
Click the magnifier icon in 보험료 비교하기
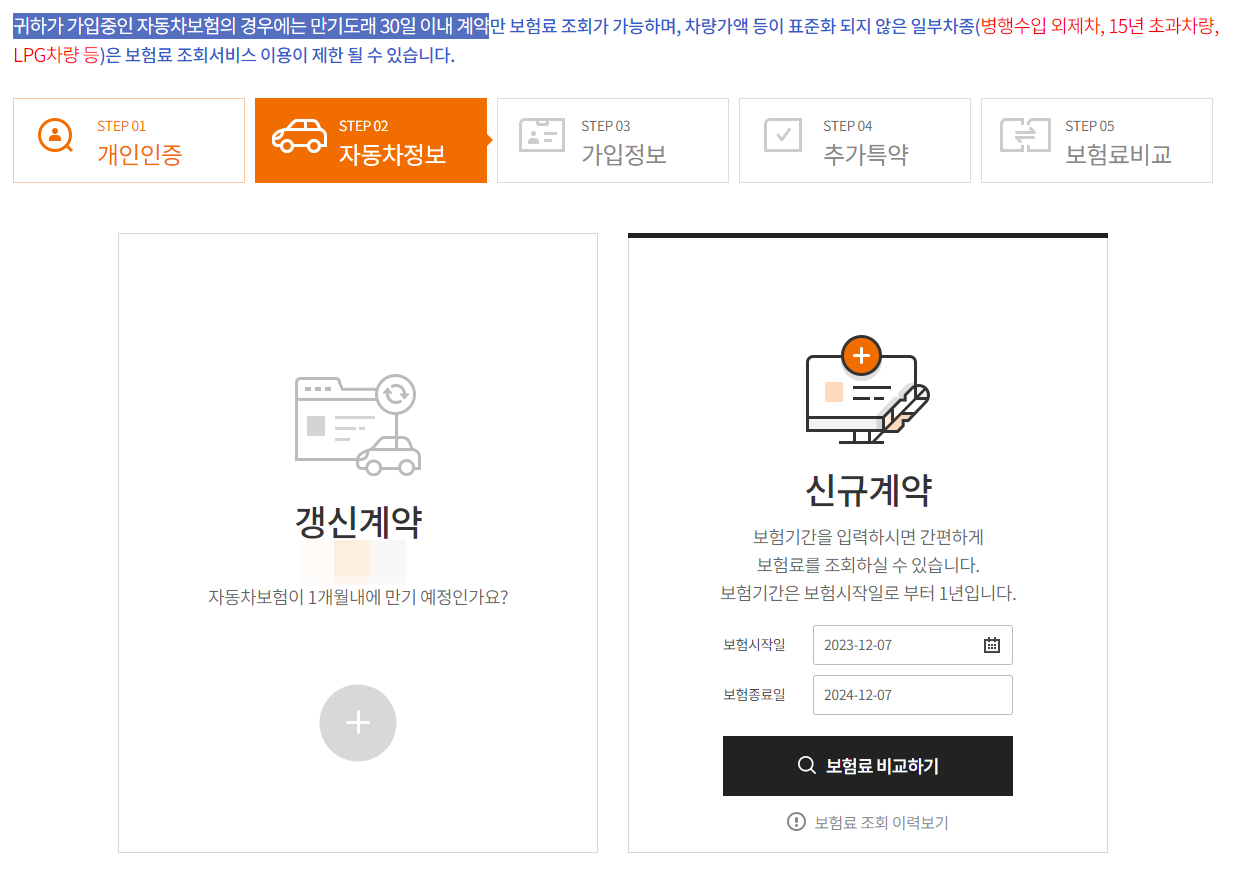coord(805,765)
